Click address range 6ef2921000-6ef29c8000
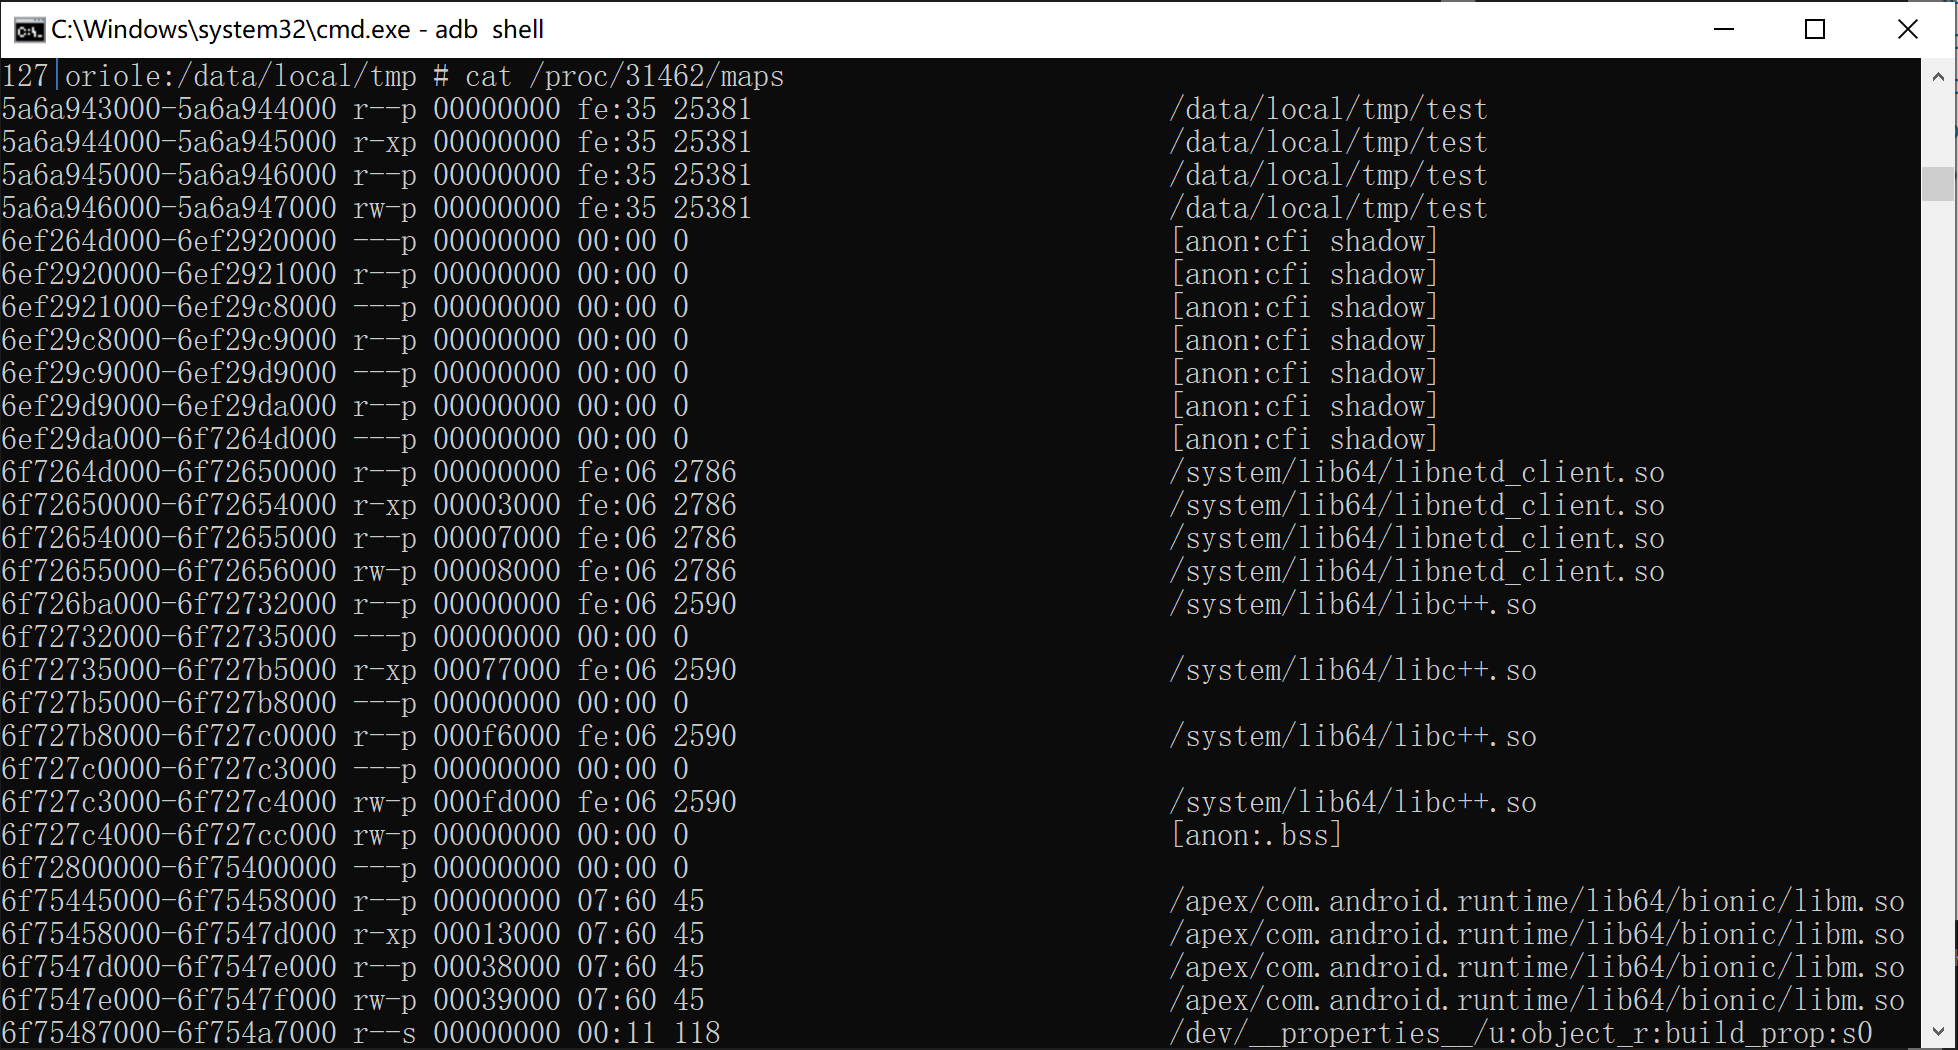Image resolution: width=1958 pixels, height=1050 pixels. (169, 308)
